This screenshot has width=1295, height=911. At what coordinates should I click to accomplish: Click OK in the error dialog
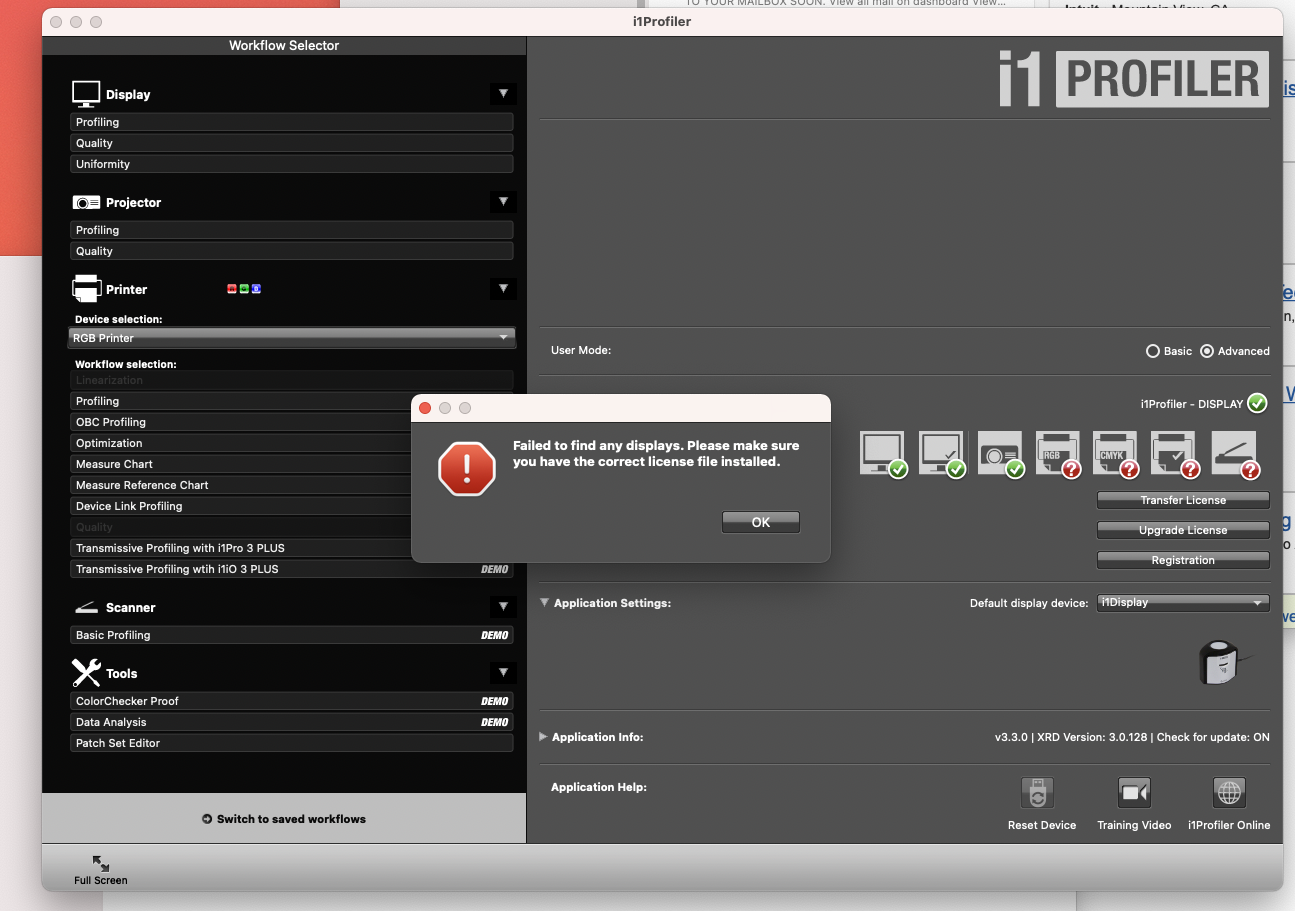(761, 522)
